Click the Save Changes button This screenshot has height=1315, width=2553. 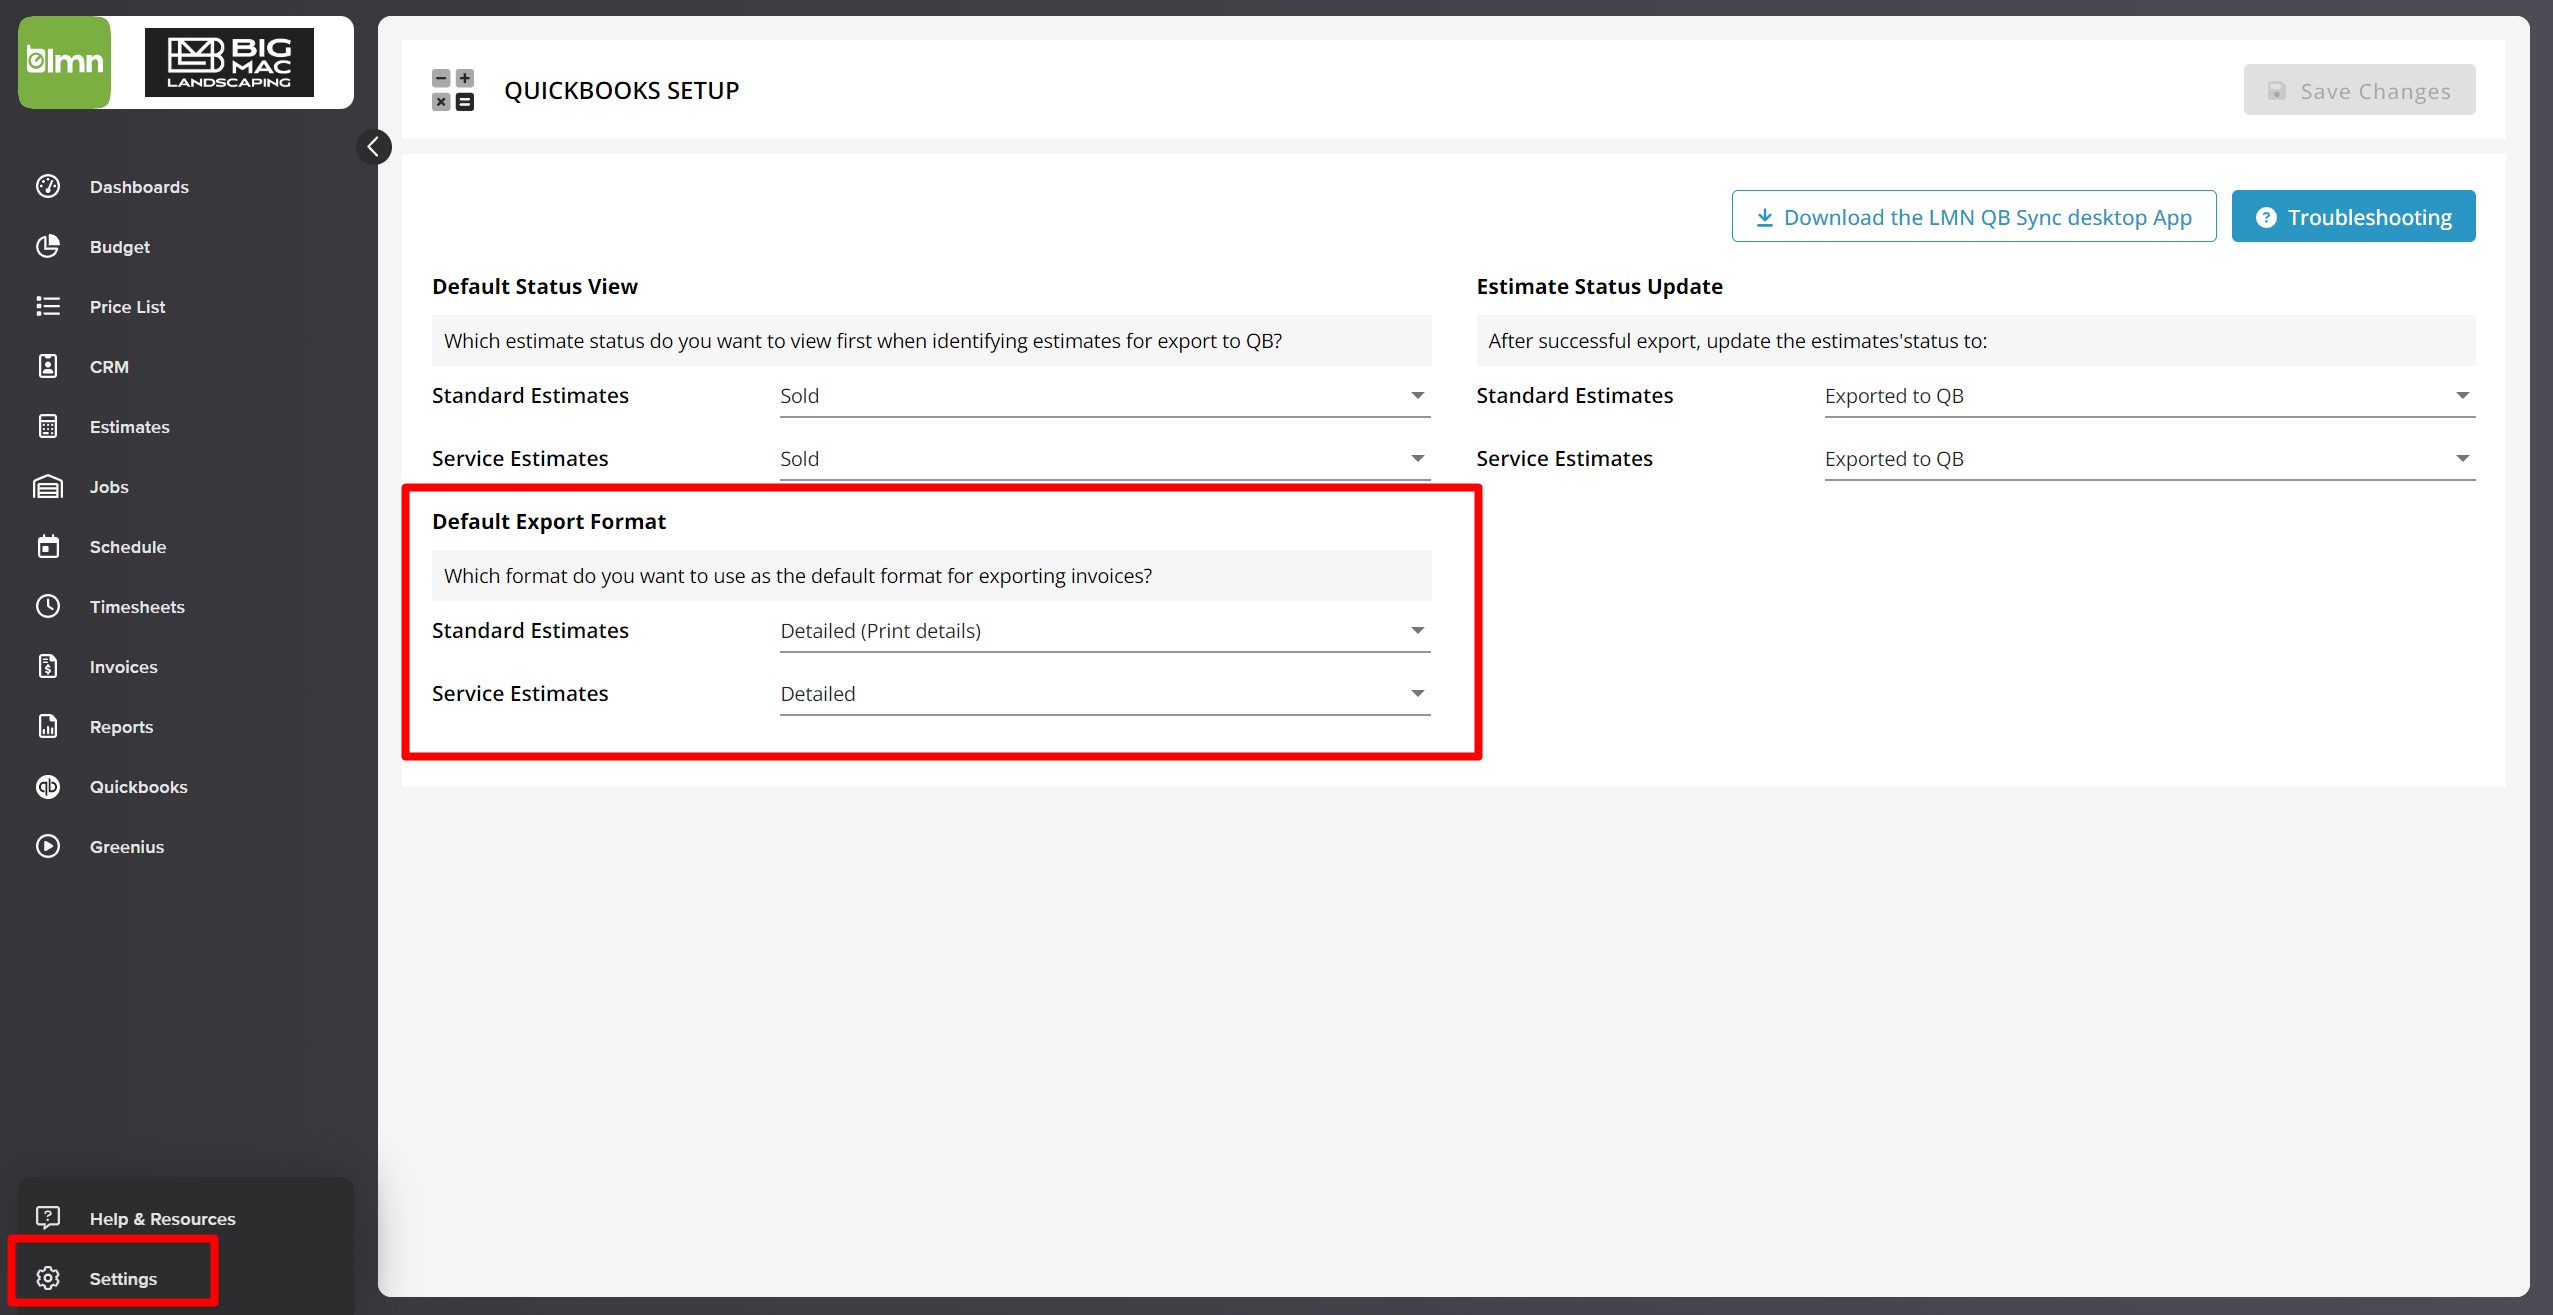(2359, 90)
